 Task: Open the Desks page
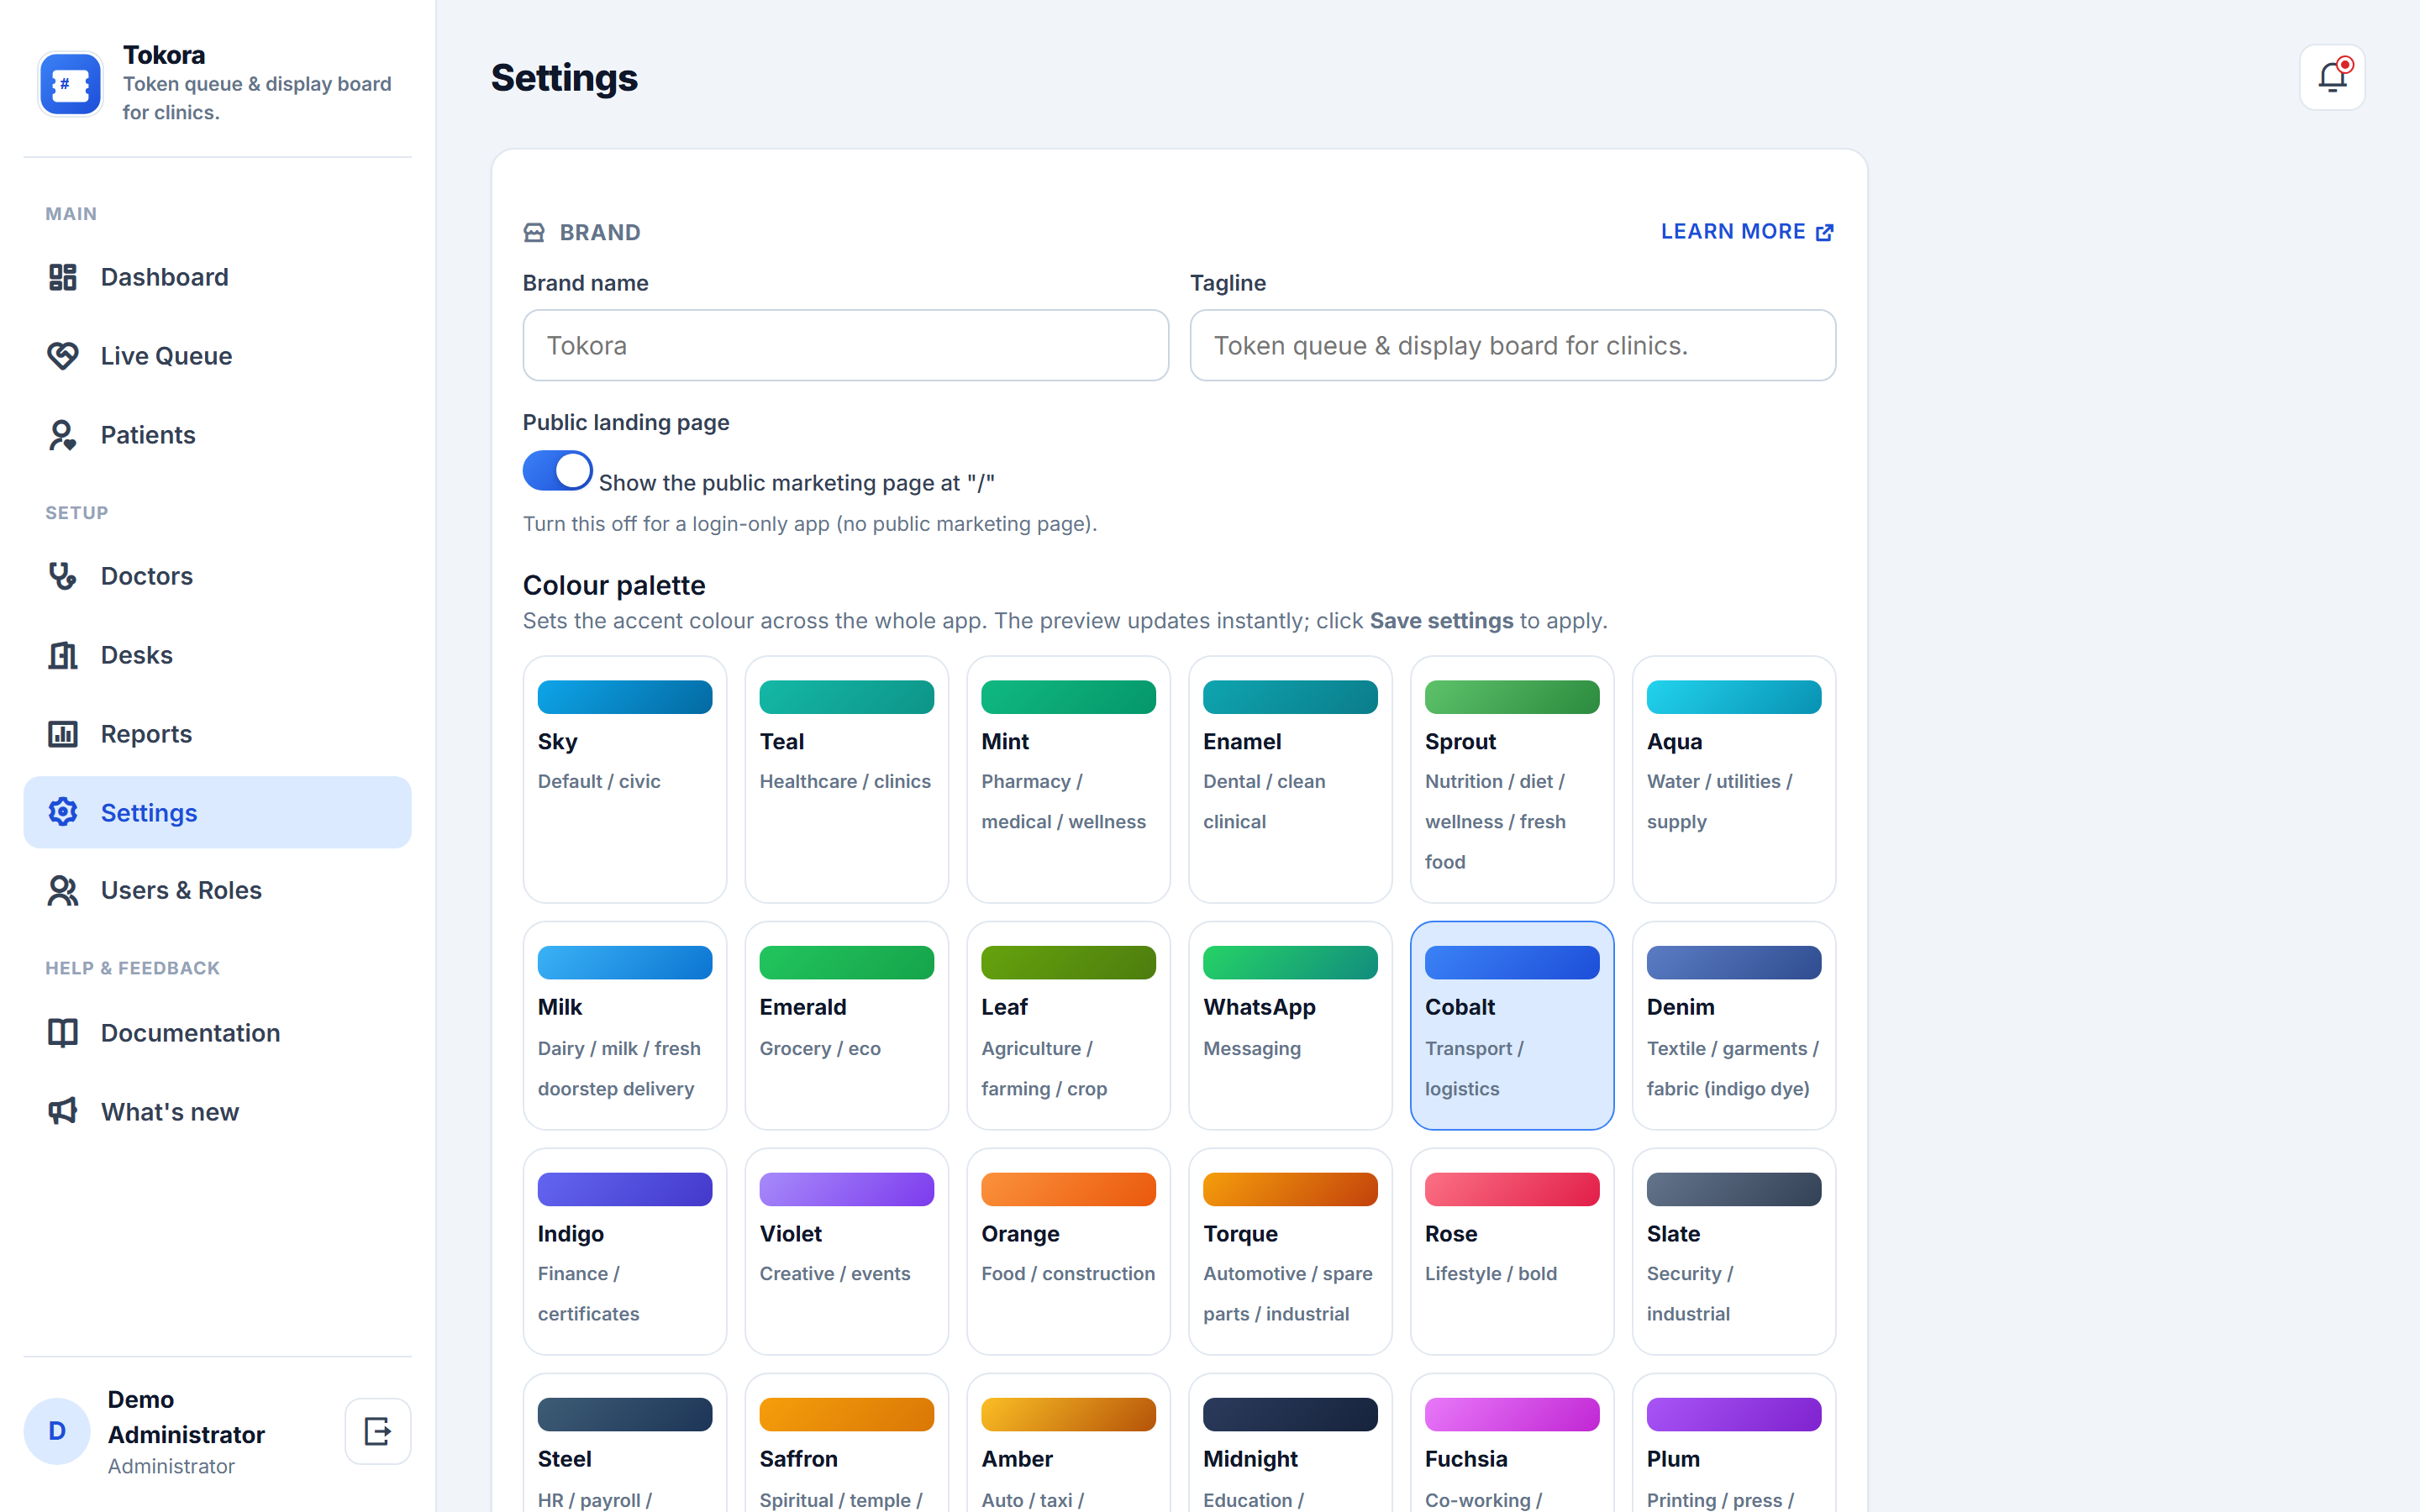click(x=218, y=655)
